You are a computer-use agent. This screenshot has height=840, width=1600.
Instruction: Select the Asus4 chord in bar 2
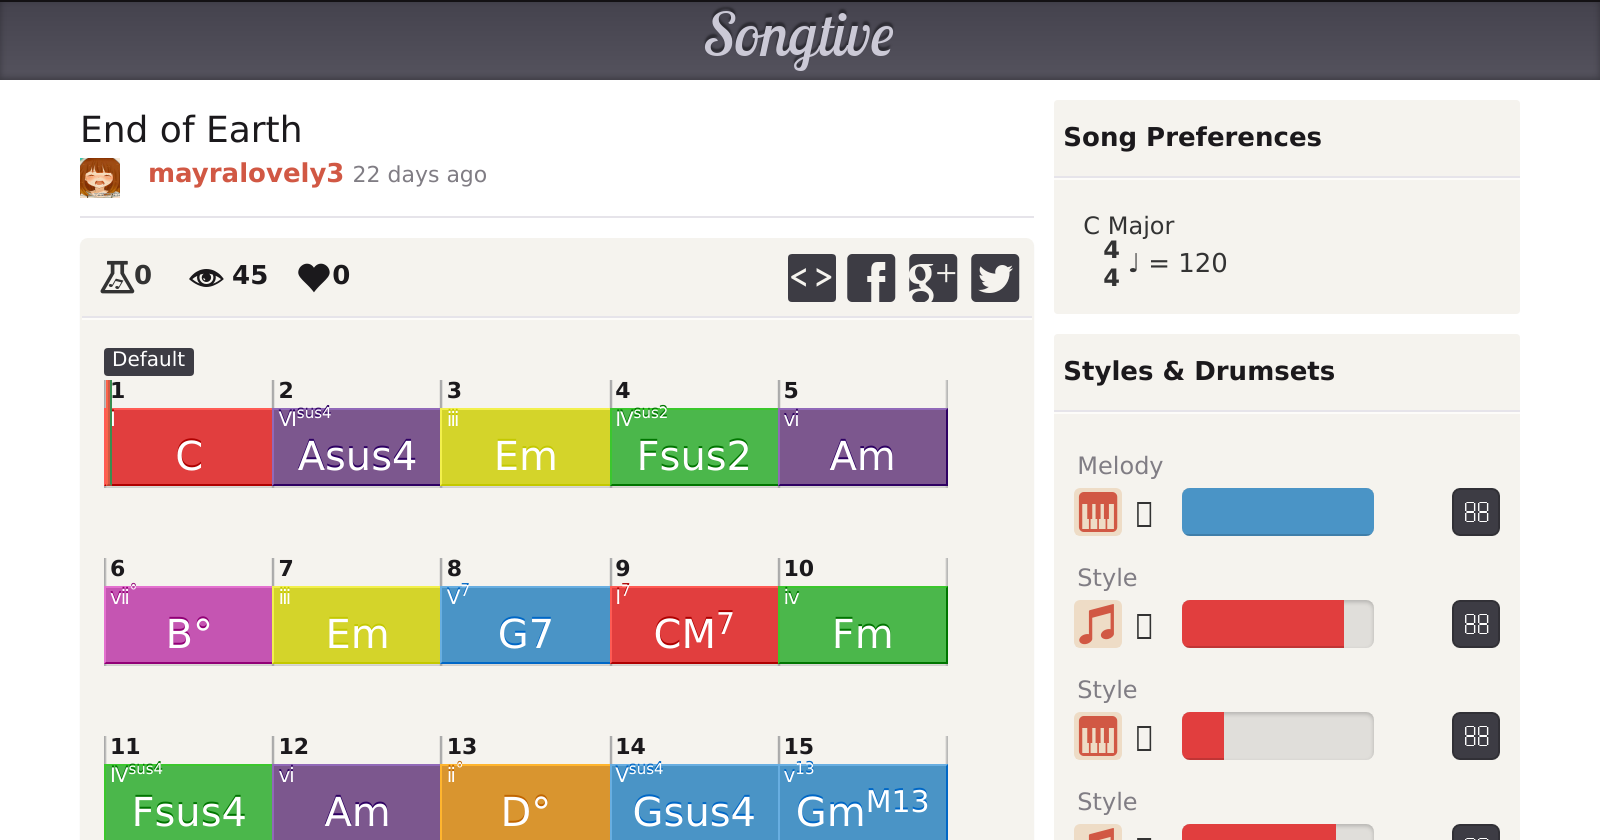click(356, 456)
